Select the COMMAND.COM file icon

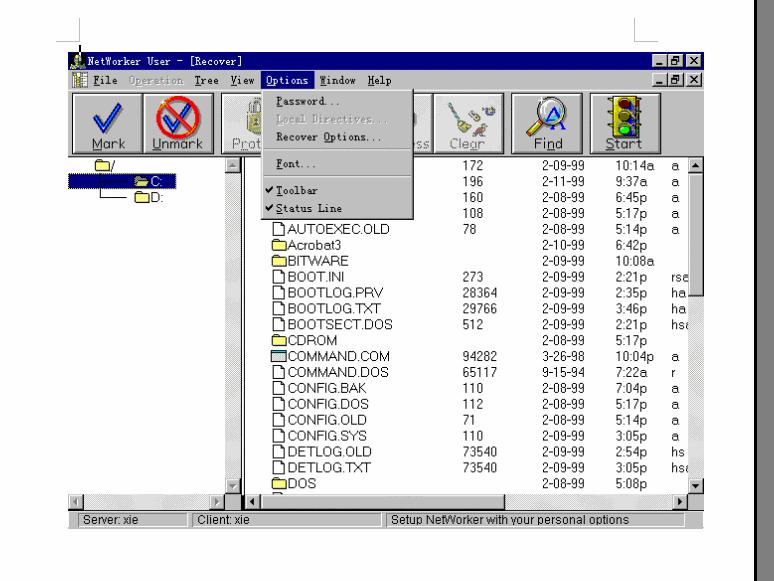pyautogui.click(x=279, y=356)
